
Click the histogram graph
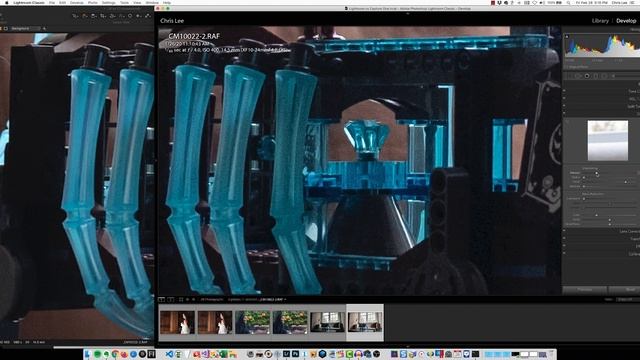602,46
